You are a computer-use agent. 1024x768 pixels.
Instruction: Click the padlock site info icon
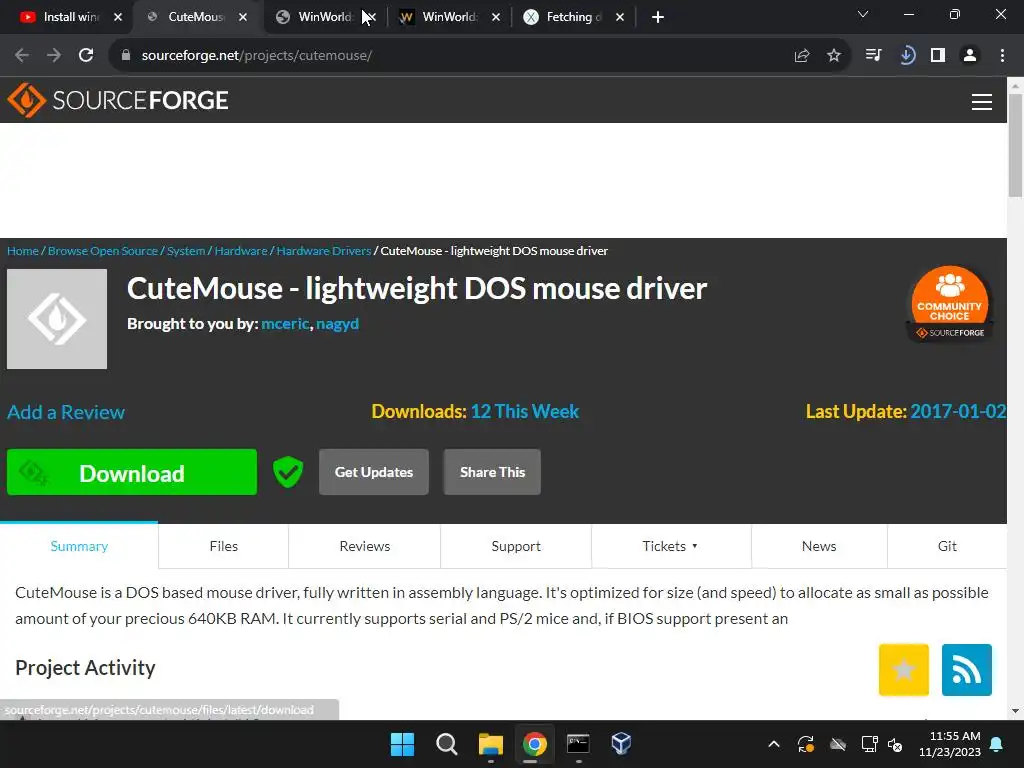125,56
